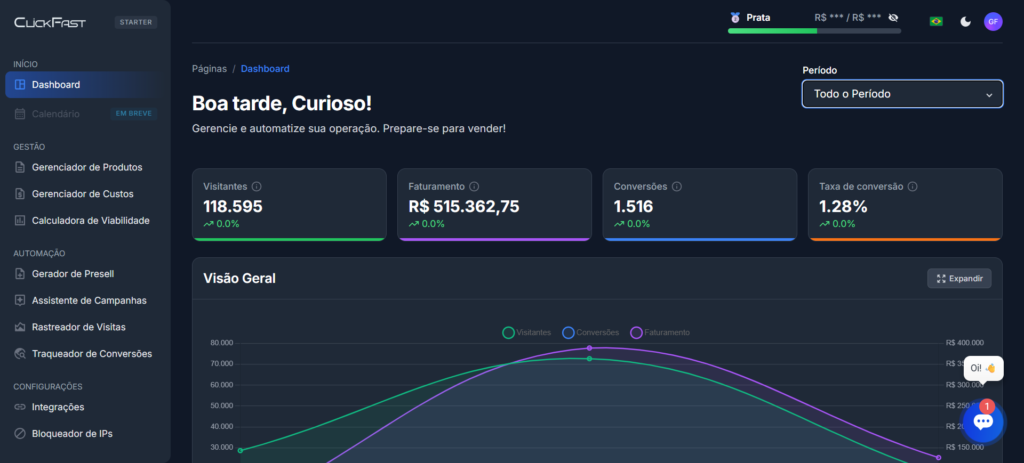Click info icon beside Faturamento
The width and height of the screenshot is (1024, 463).
(474, 187)
